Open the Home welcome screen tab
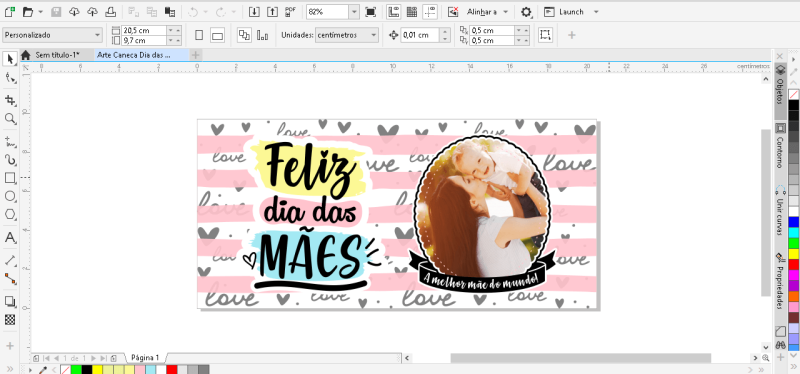Viewport: 800px width, 374px height. (26, 55)
